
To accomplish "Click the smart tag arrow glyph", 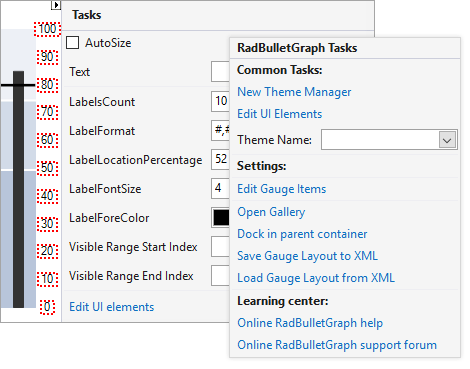I will point(56,5).
